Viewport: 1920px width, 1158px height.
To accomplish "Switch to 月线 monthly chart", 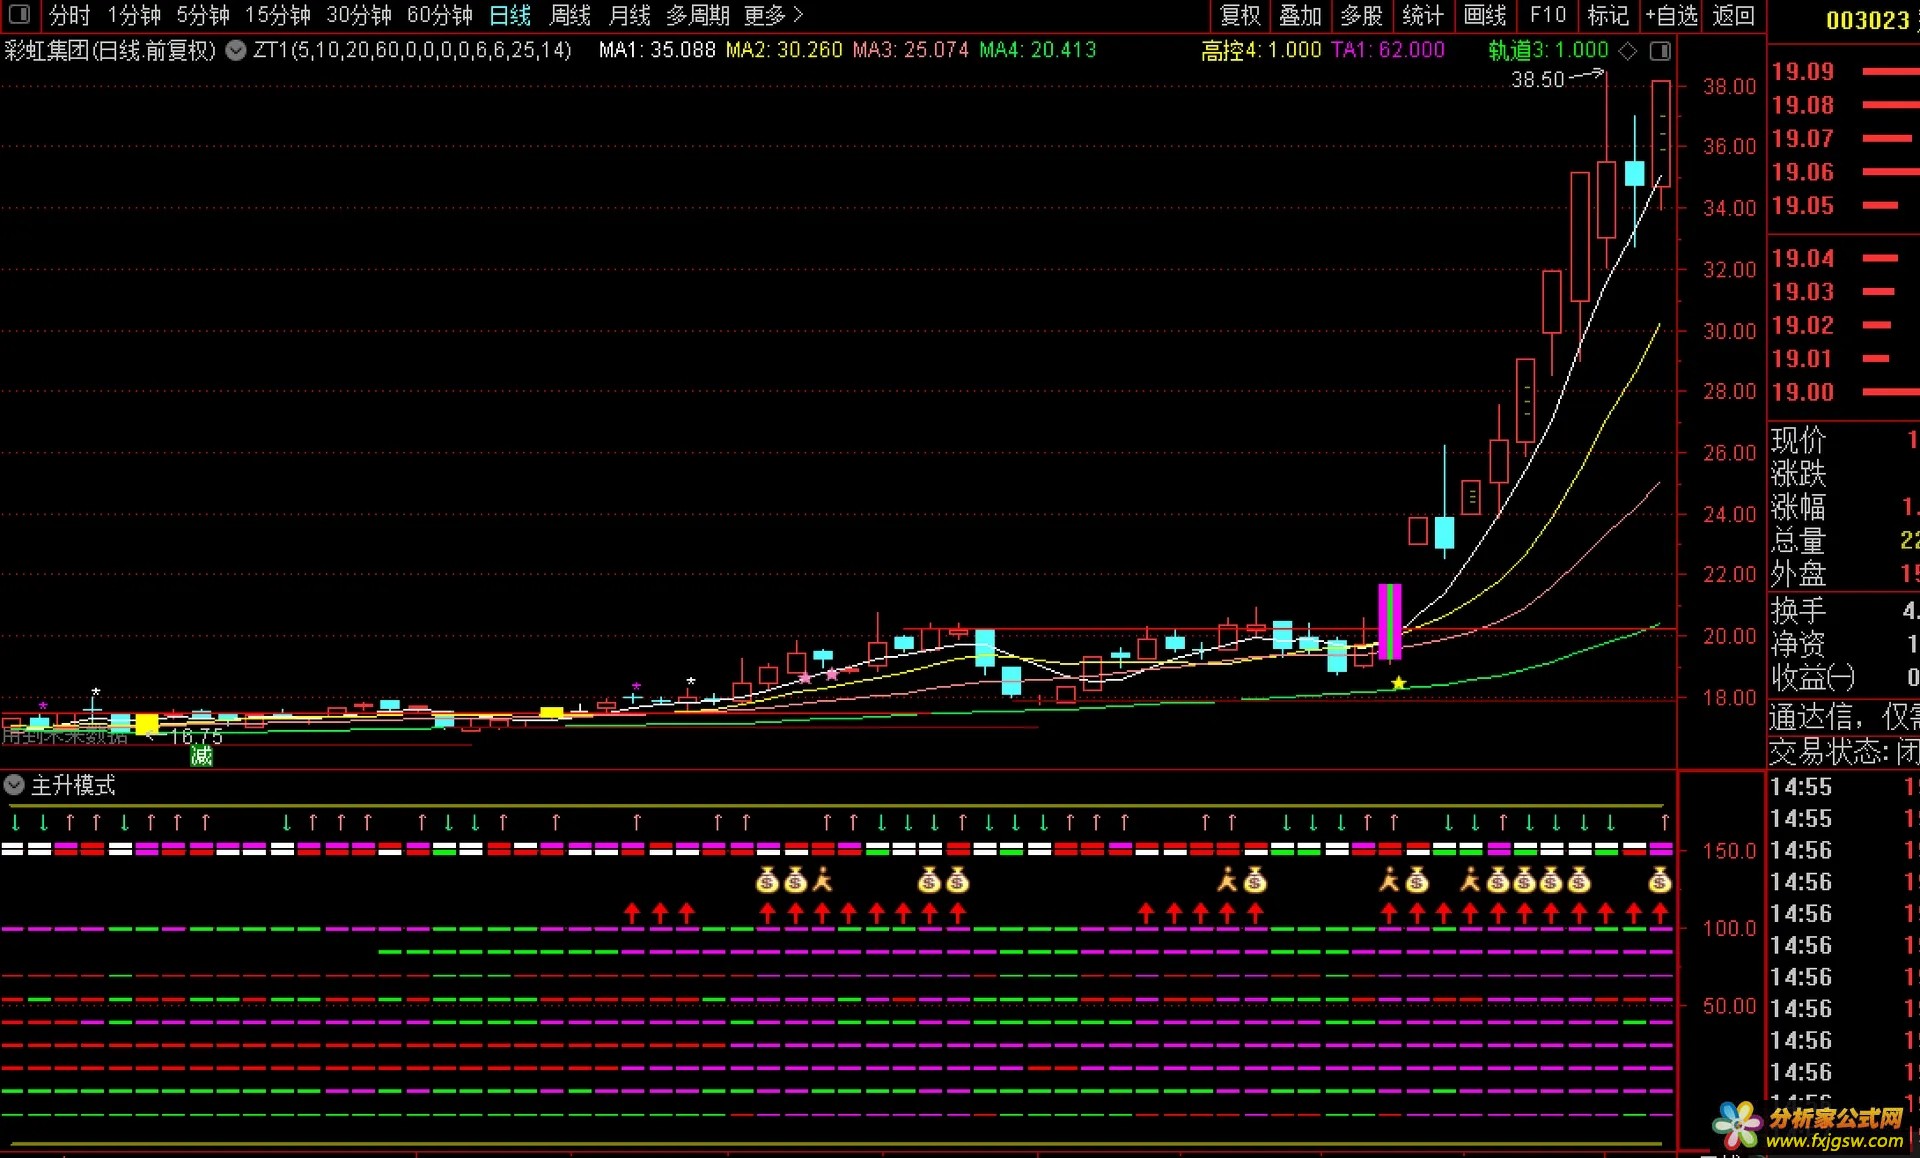I will [630, 15].
